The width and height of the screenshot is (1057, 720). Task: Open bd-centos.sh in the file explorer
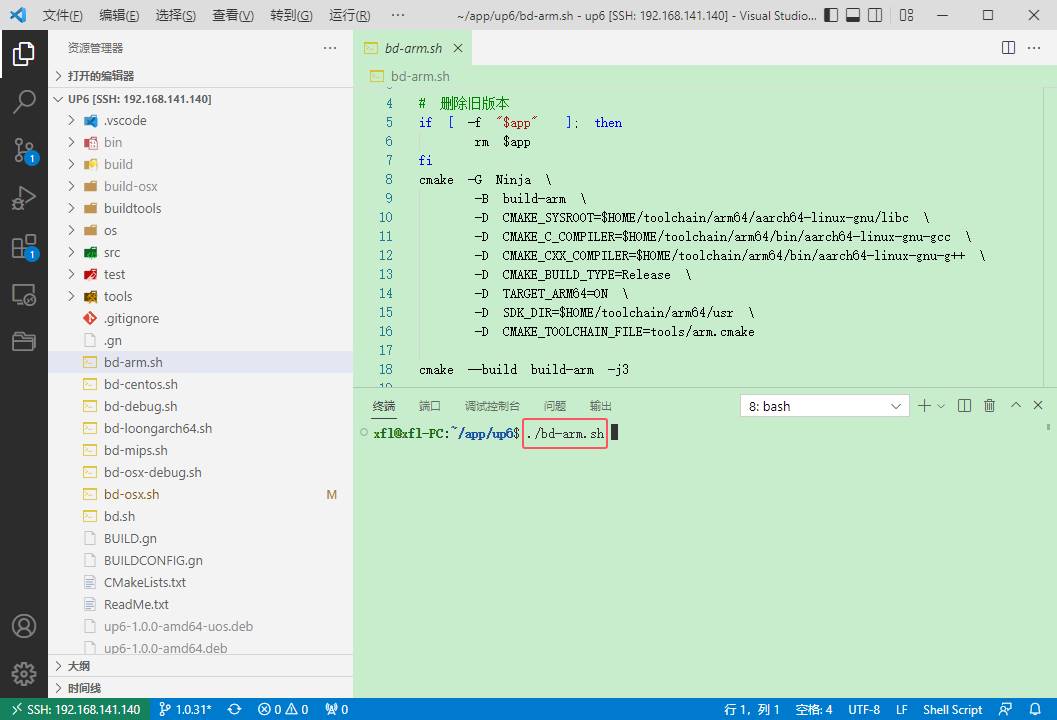(140, 384)
